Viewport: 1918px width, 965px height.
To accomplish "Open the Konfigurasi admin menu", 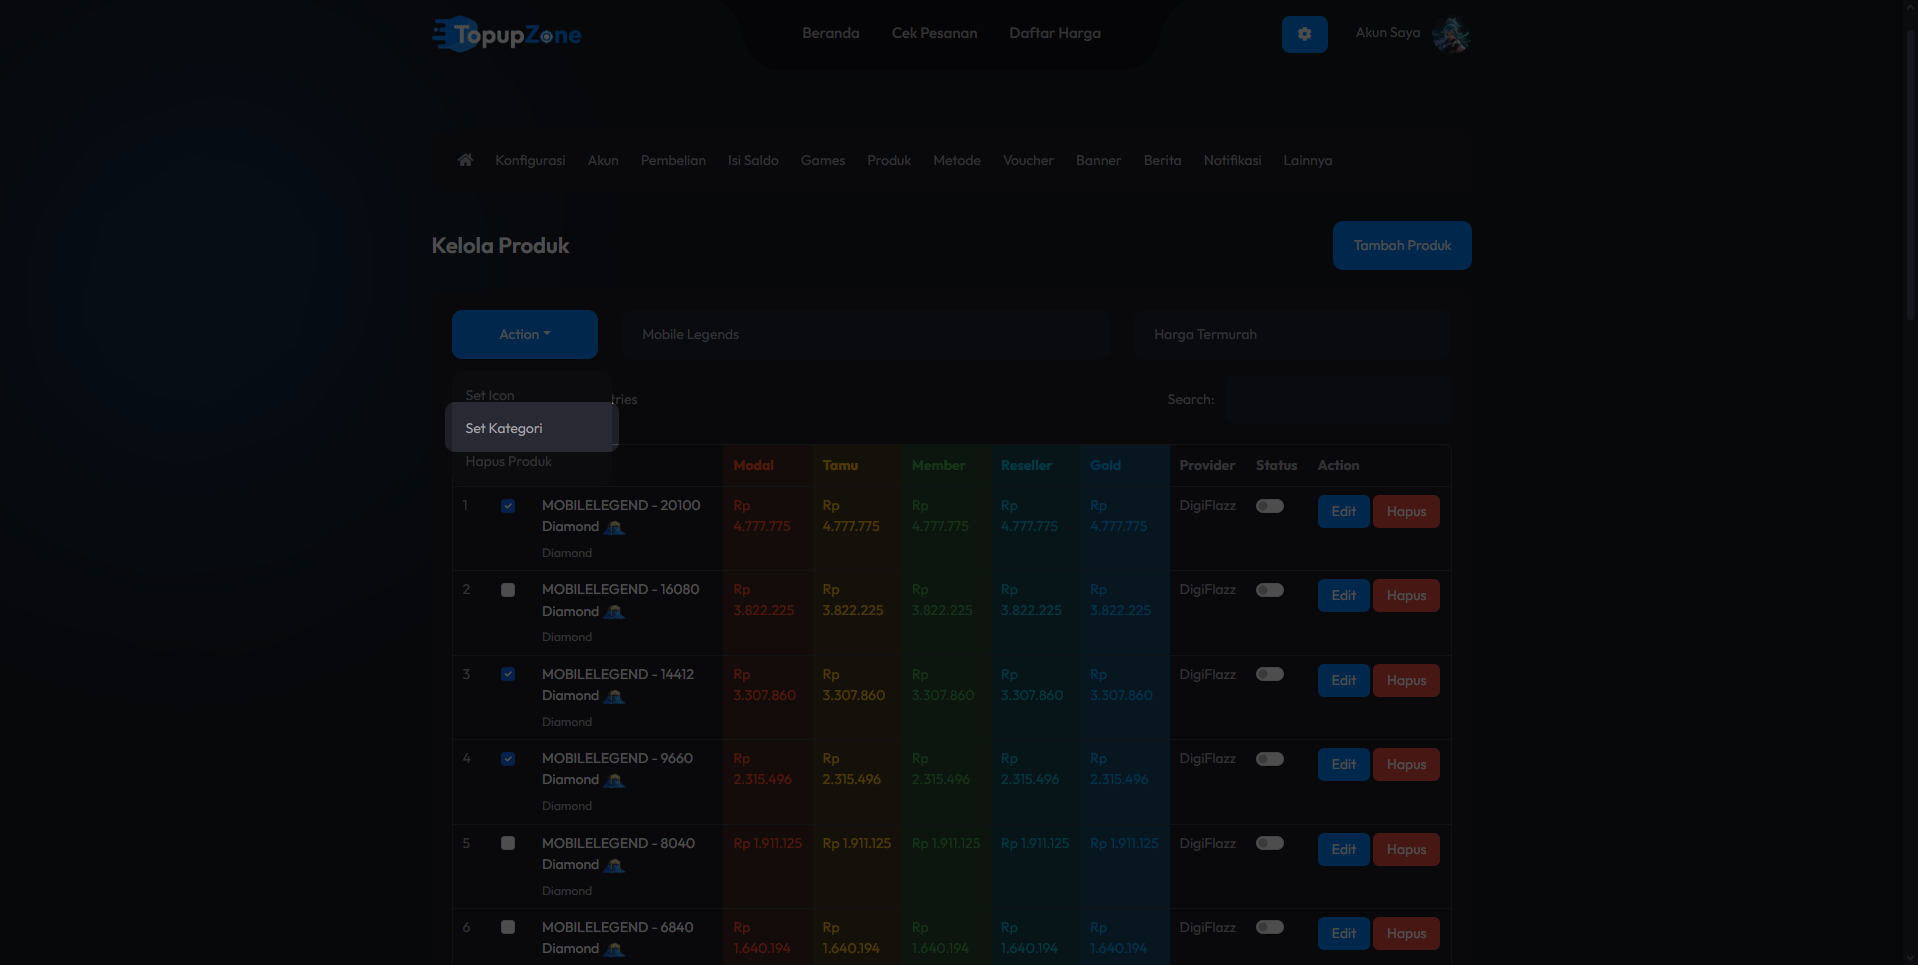I will pyautogui.click(x=530, y=160).
